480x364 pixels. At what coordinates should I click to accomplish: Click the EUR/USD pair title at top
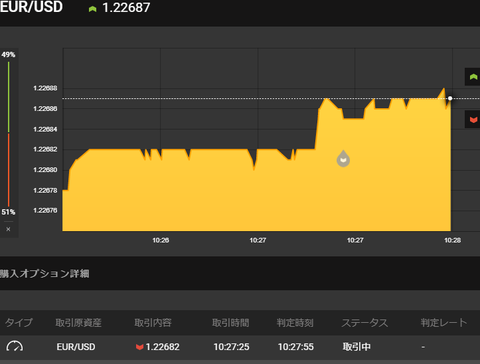coord(31,7)
